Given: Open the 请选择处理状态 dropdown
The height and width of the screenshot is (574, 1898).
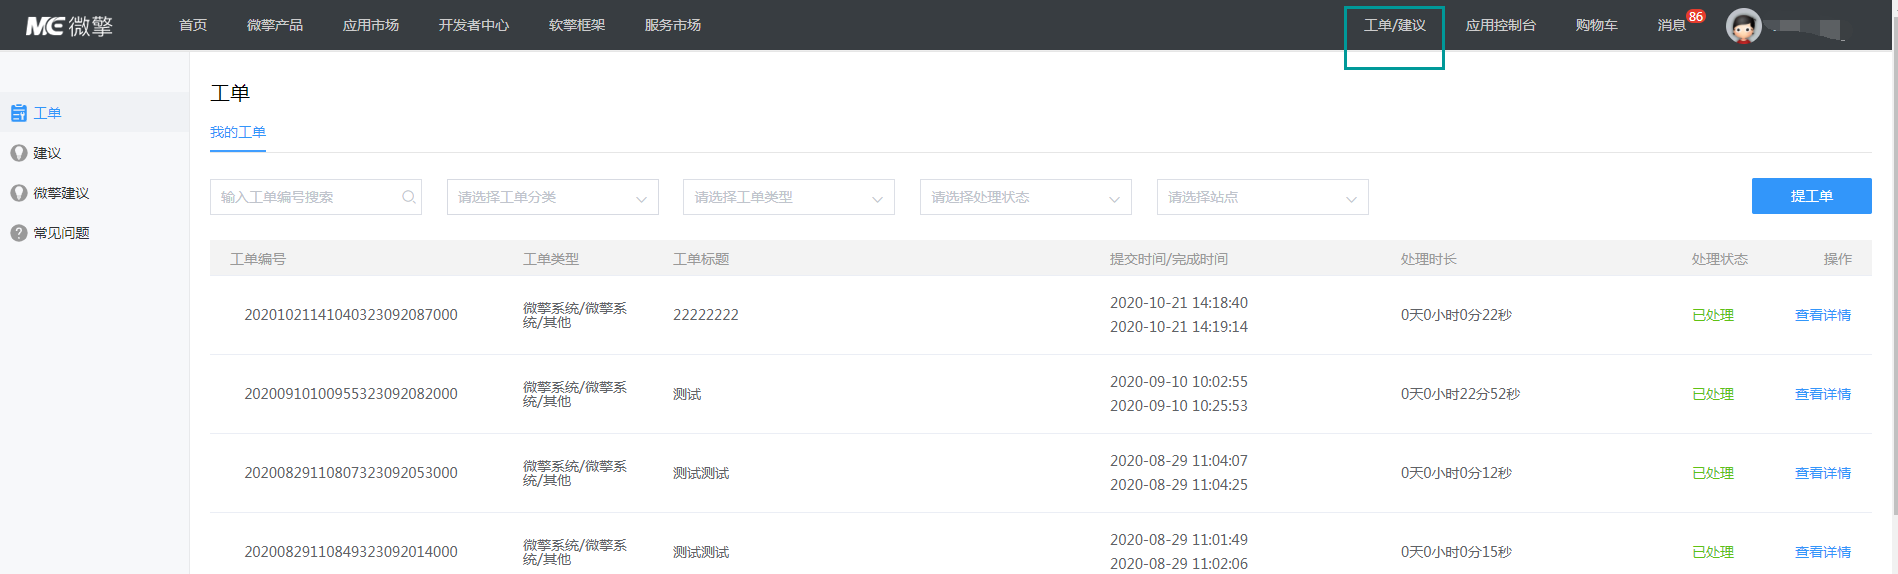Looking at the screenshot, I should point(1025,197).
